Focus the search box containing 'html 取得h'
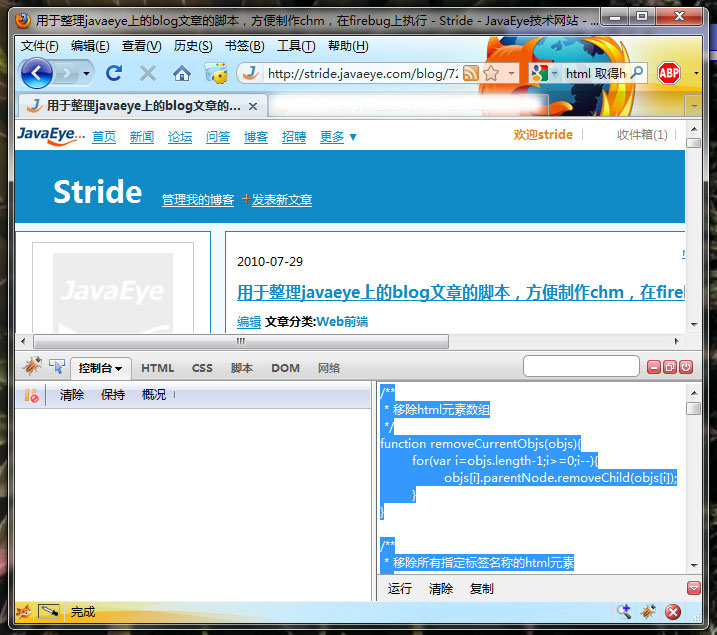 tap(595, 74)
